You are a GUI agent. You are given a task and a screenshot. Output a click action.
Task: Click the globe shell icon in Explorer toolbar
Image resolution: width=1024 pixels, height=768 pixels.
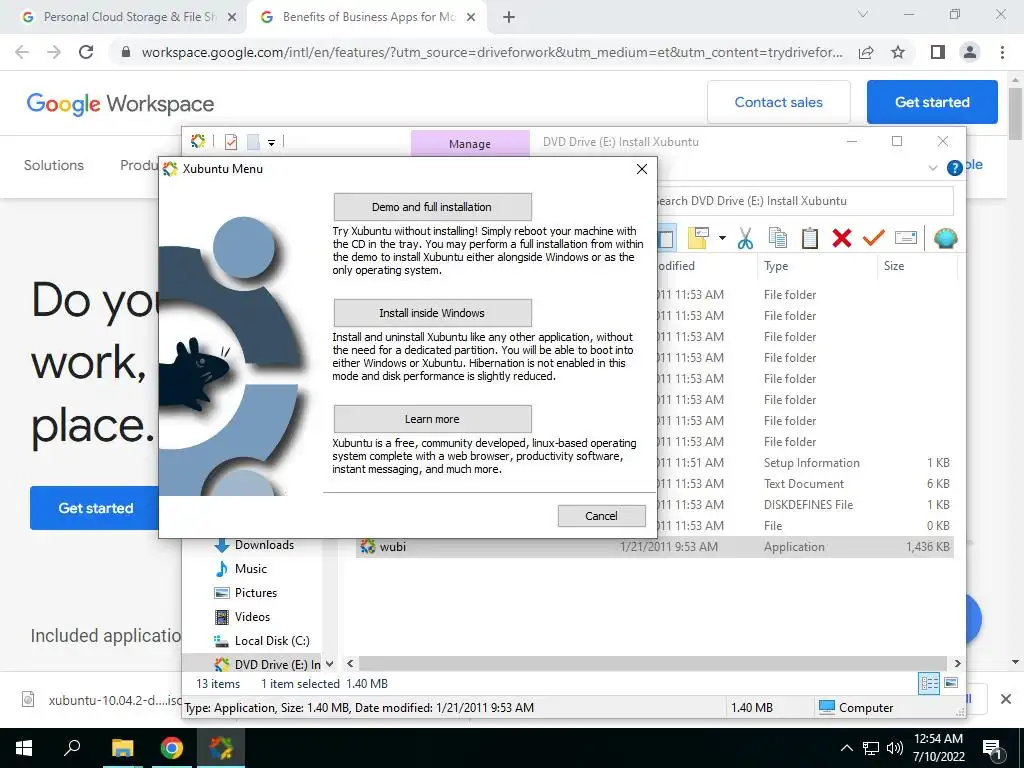pyautogui.click(x=945, y=238)
